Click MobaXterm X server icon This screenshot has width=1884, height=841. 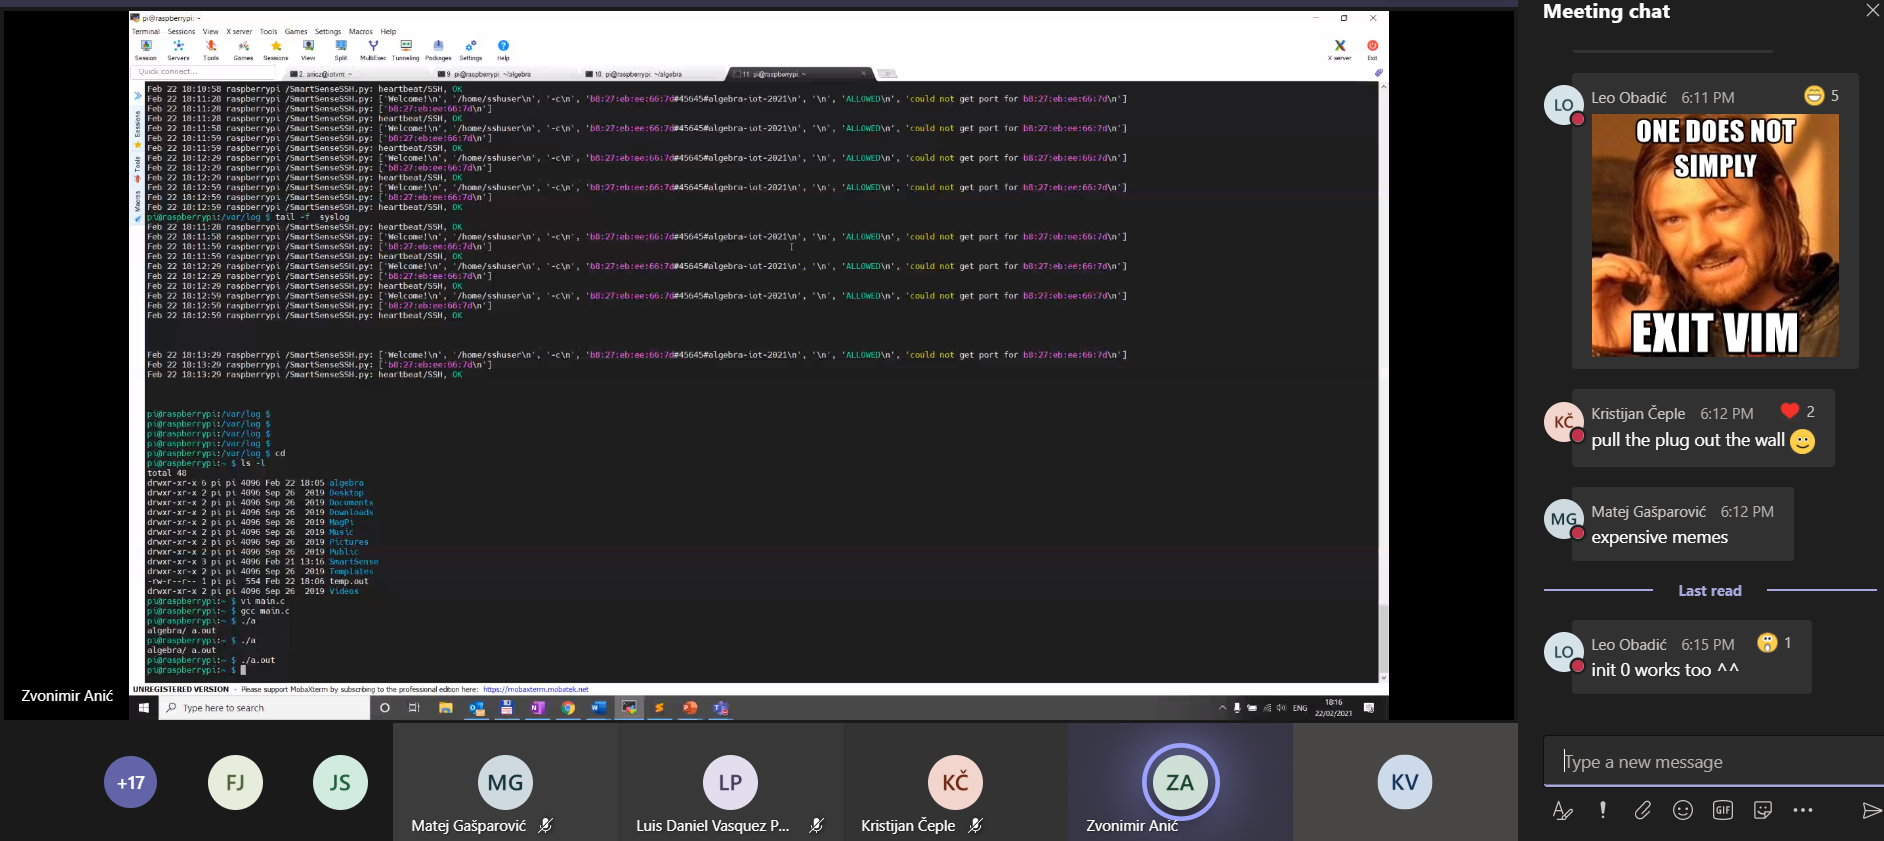point(1340,50)
